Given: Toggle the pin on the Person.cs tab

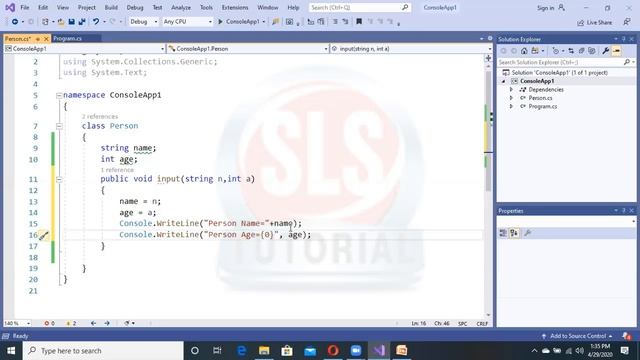Looking at the screenshot, I should (x=38, y=39).
